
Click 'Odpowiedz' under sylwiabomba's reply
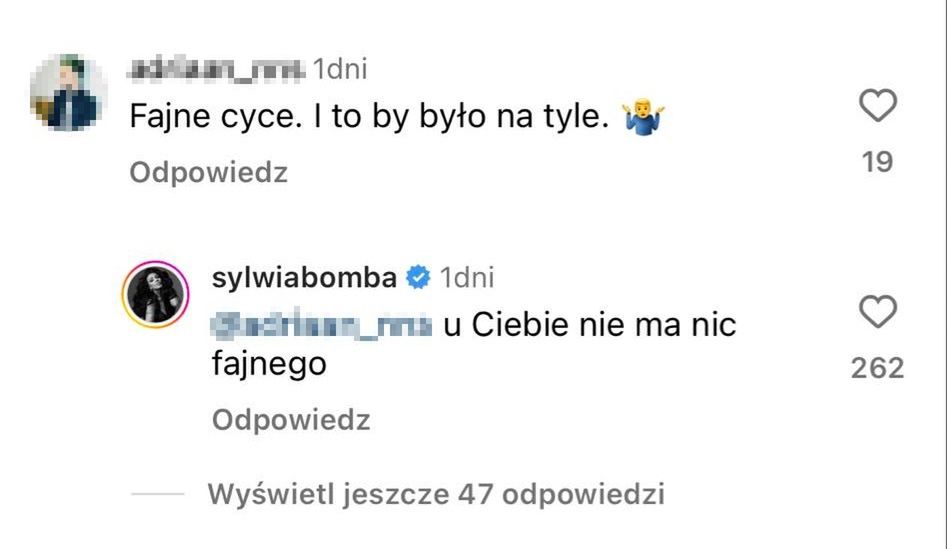291,421
